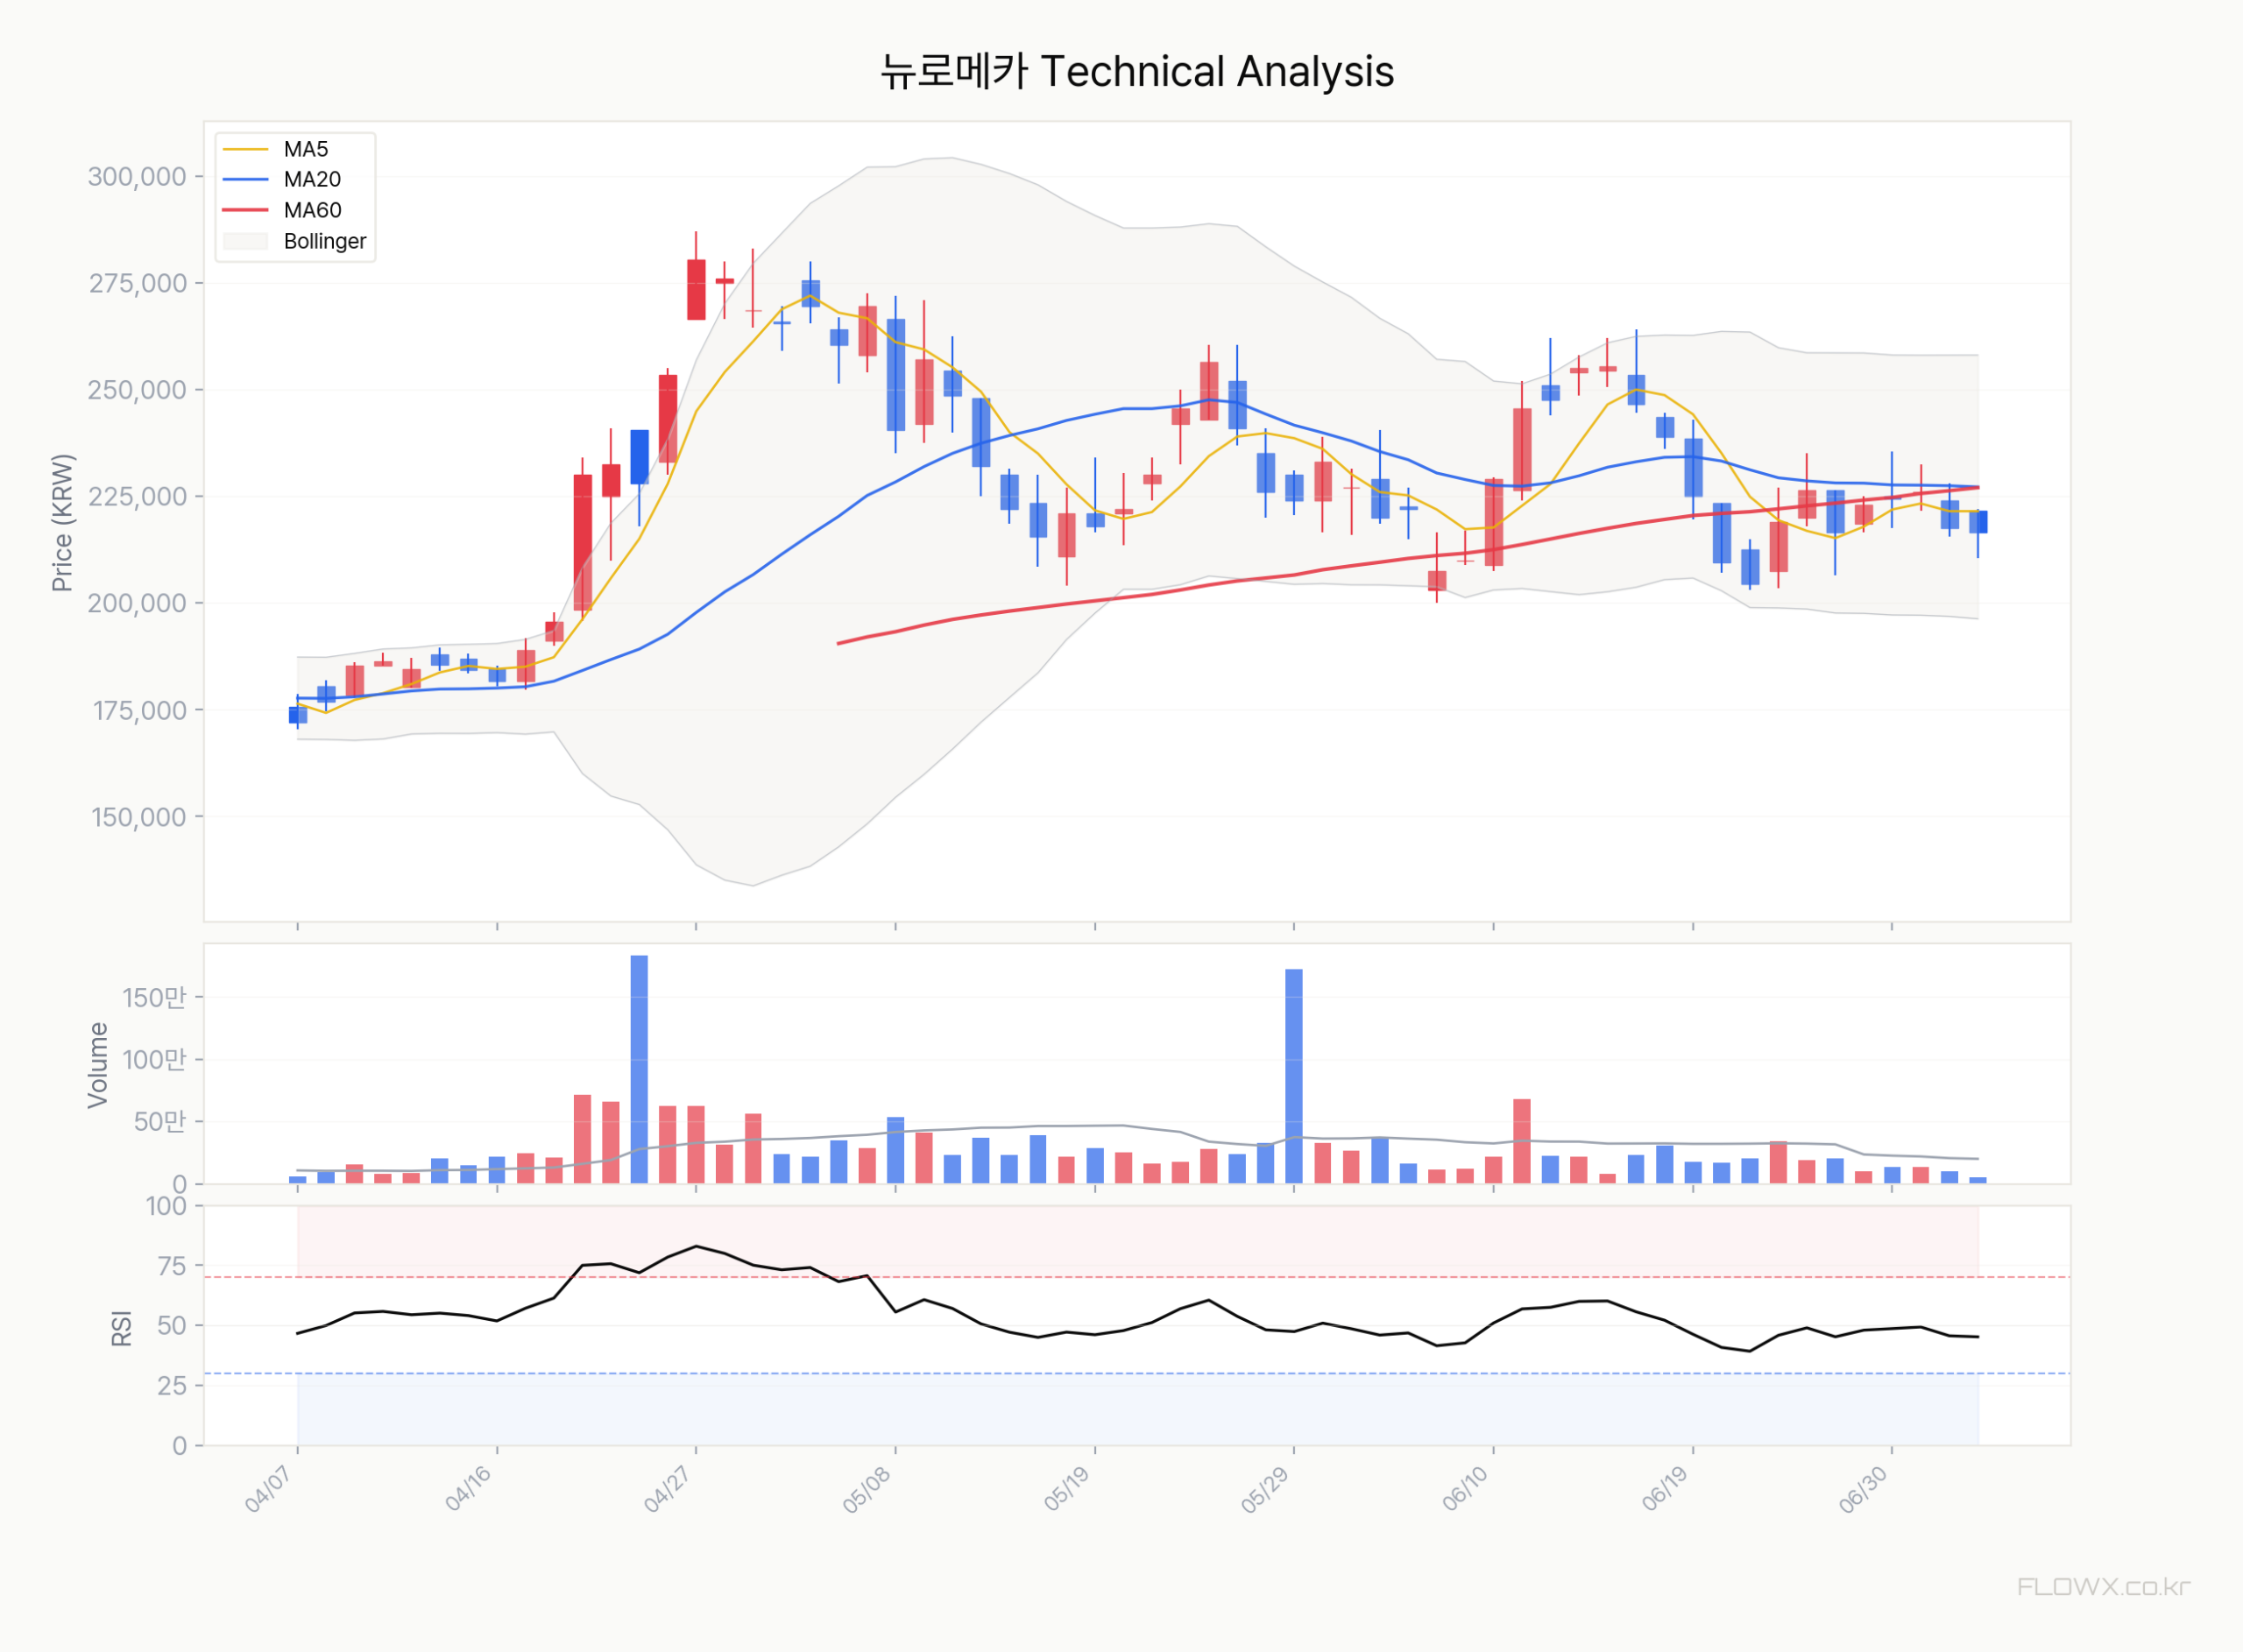Screen dimensions: 2243x1652
Task: Select the MA20 legend label
Action: click(x=312, y=179)
